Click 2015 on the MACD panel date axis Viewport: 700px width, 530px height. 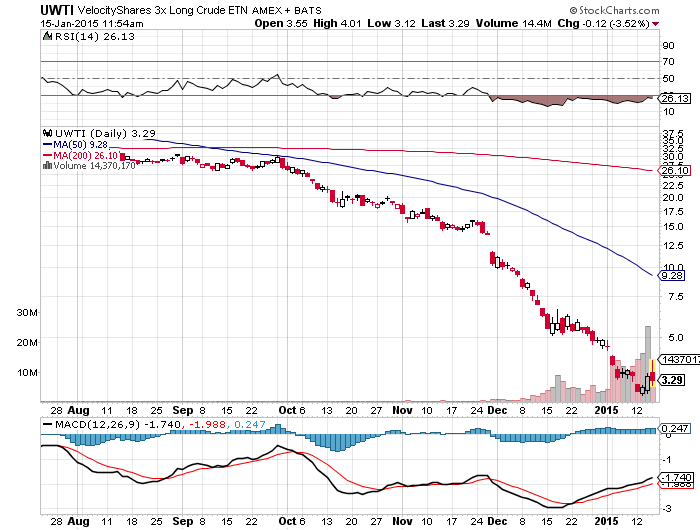pyautogui.click(x=607, y=521)
